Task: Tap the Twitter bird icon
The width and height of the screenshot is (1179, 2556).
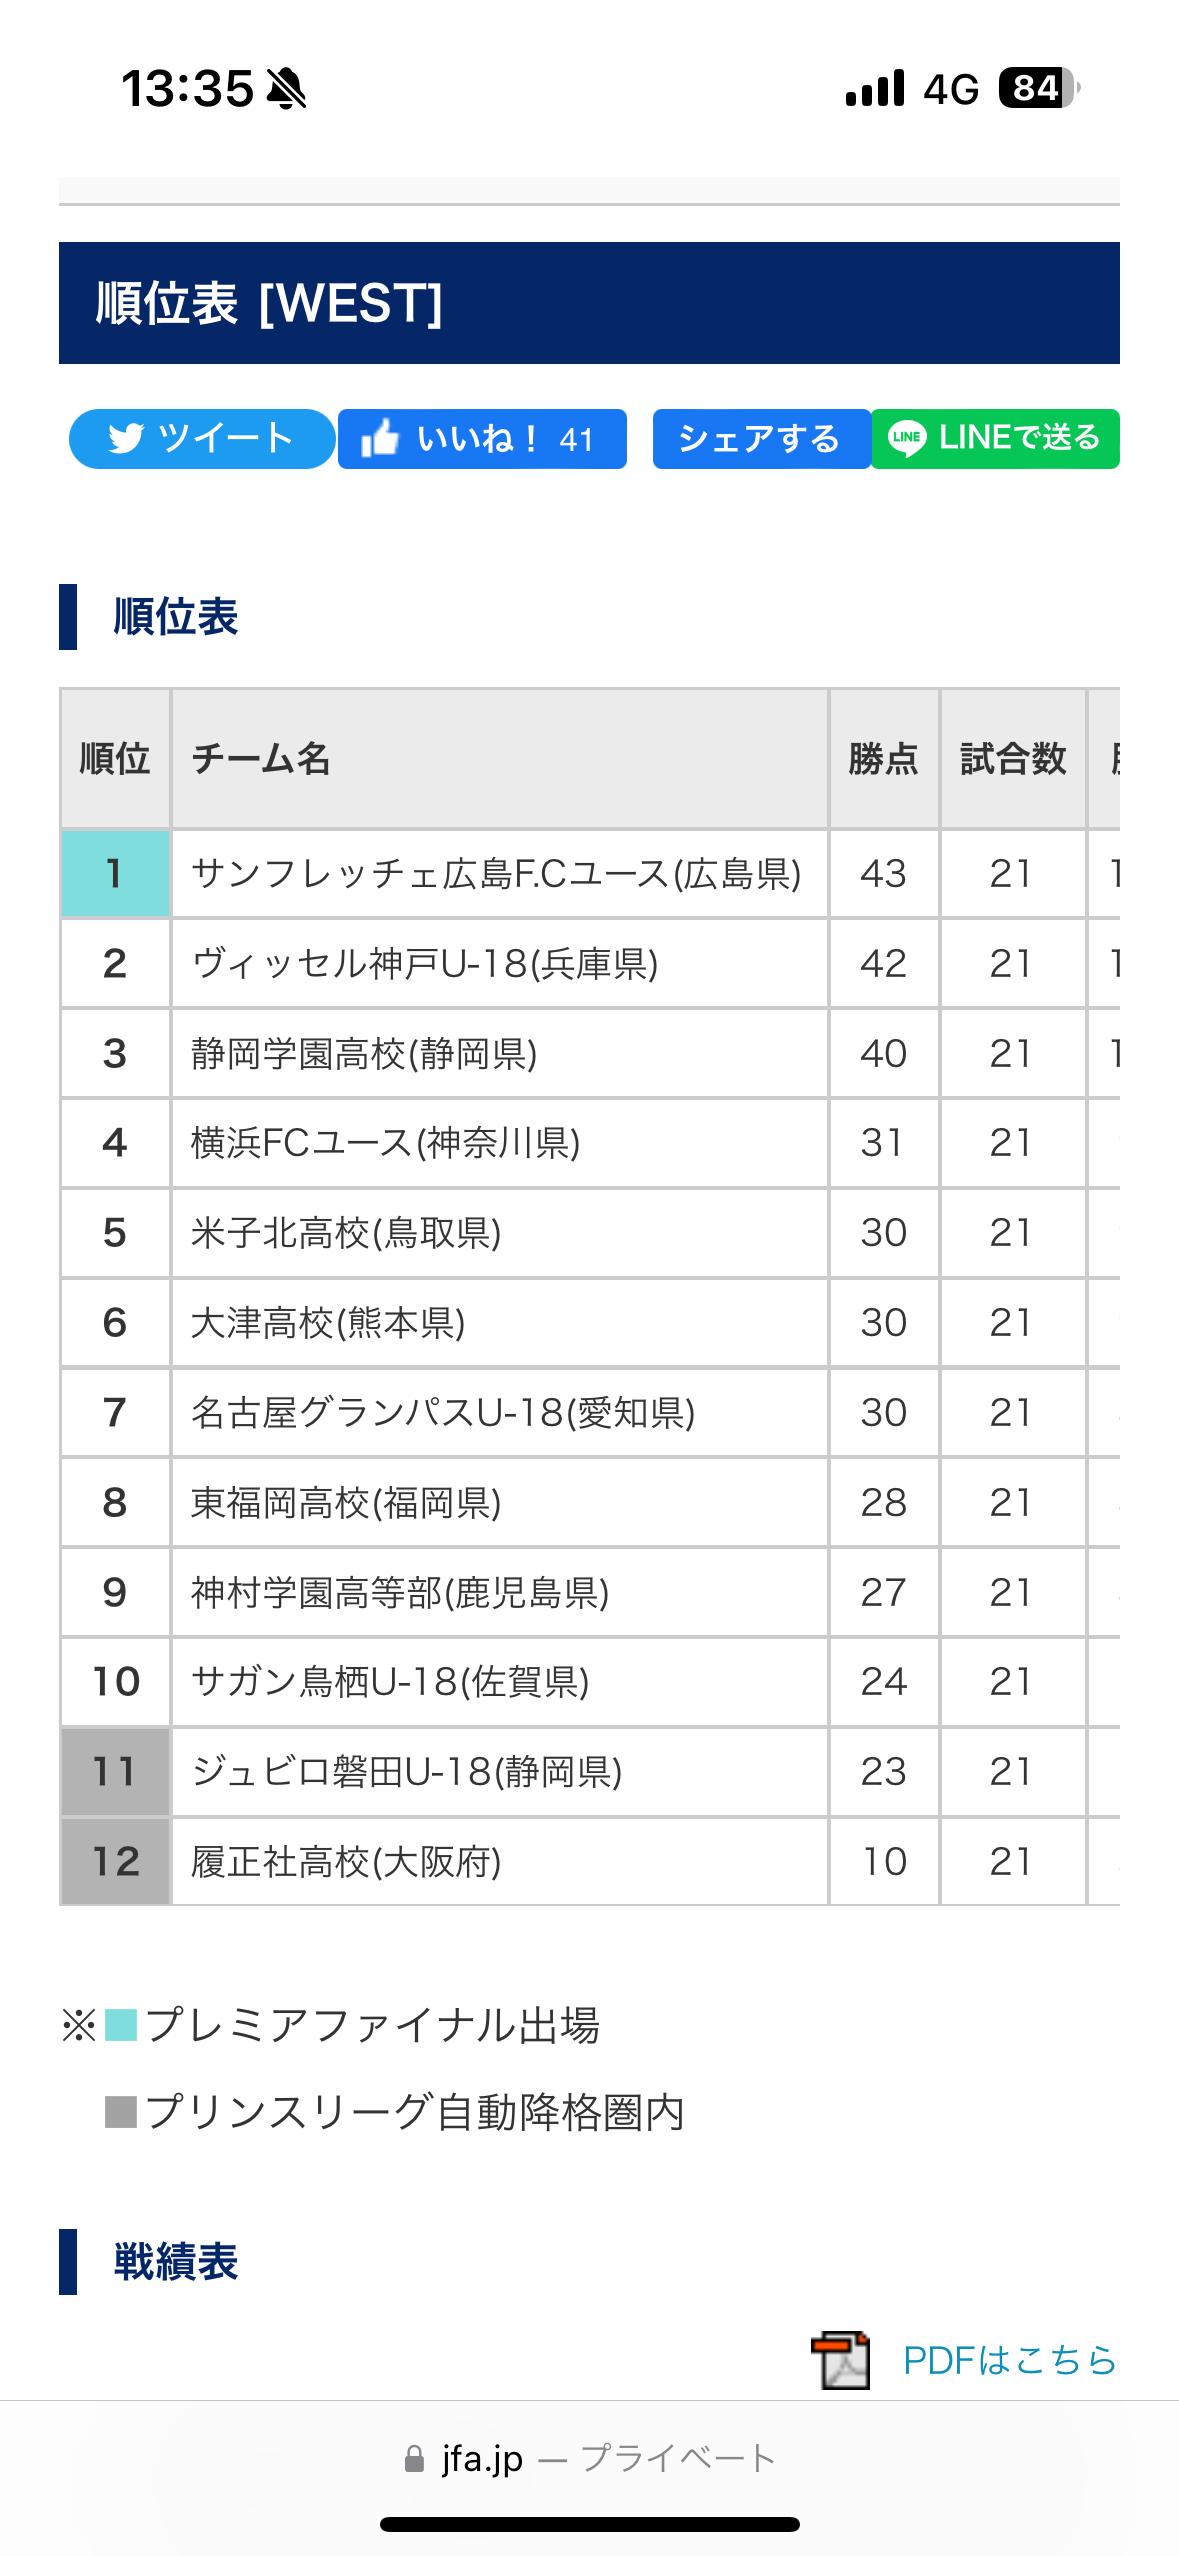Action: 126,439
